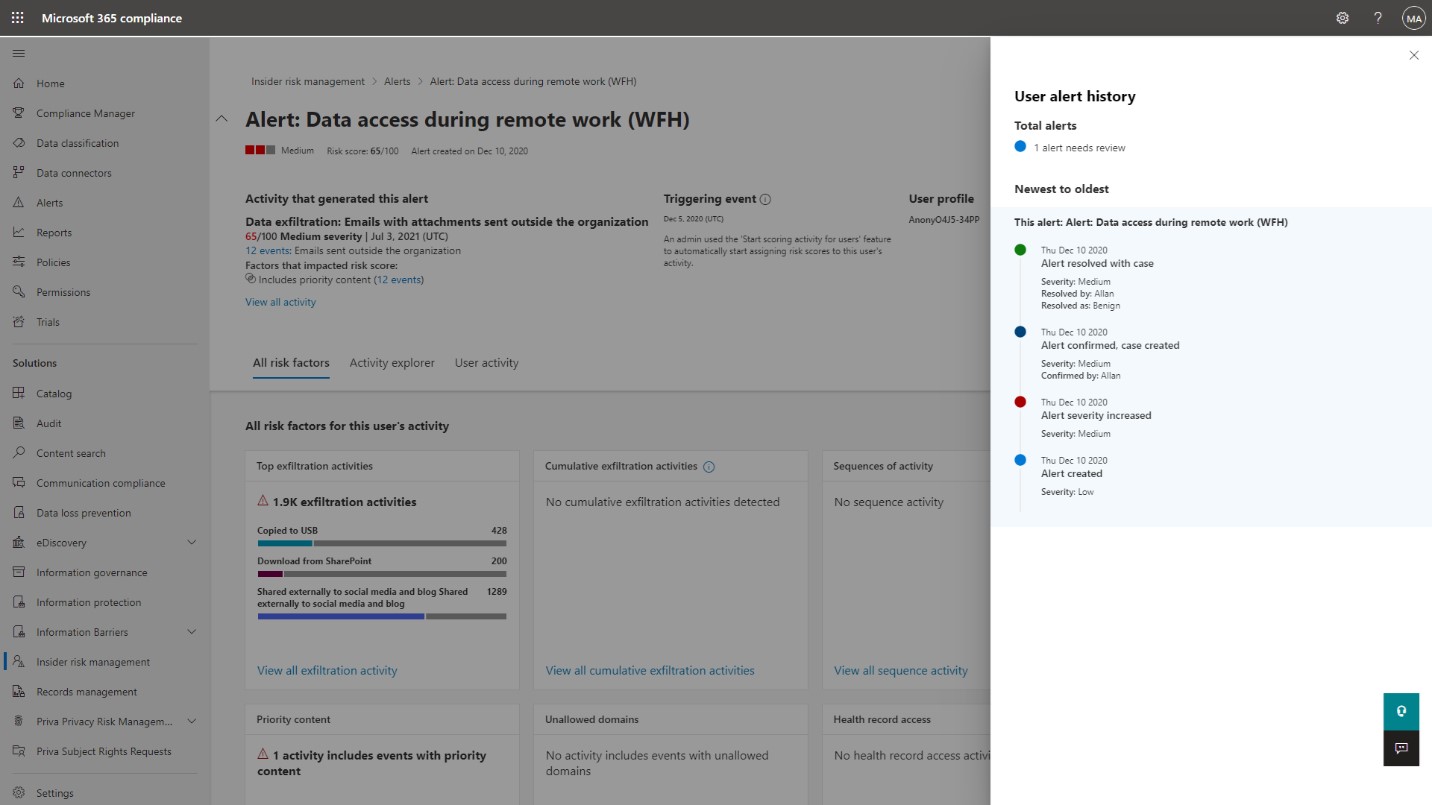The height and width of the screenshot is (805, 1432).
Task: Click the Triggering event info icon
Action: coord(766,199)
